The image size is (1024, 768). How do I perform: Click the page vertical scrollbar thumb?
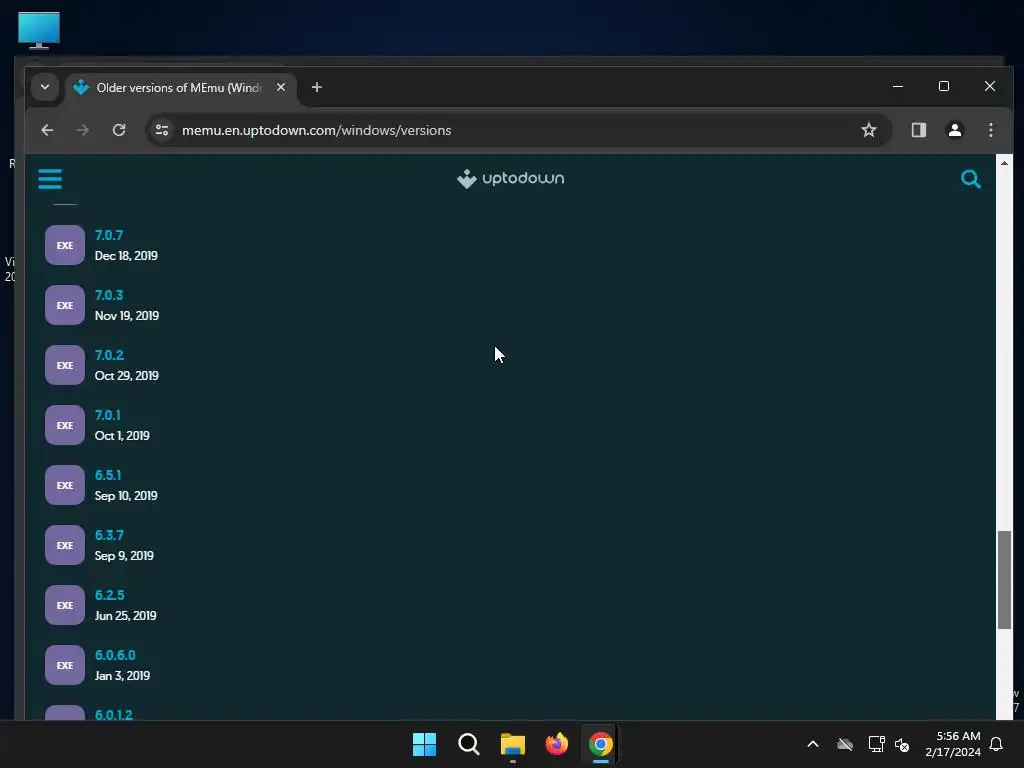pyautogui.click(x=1004, y=580)
